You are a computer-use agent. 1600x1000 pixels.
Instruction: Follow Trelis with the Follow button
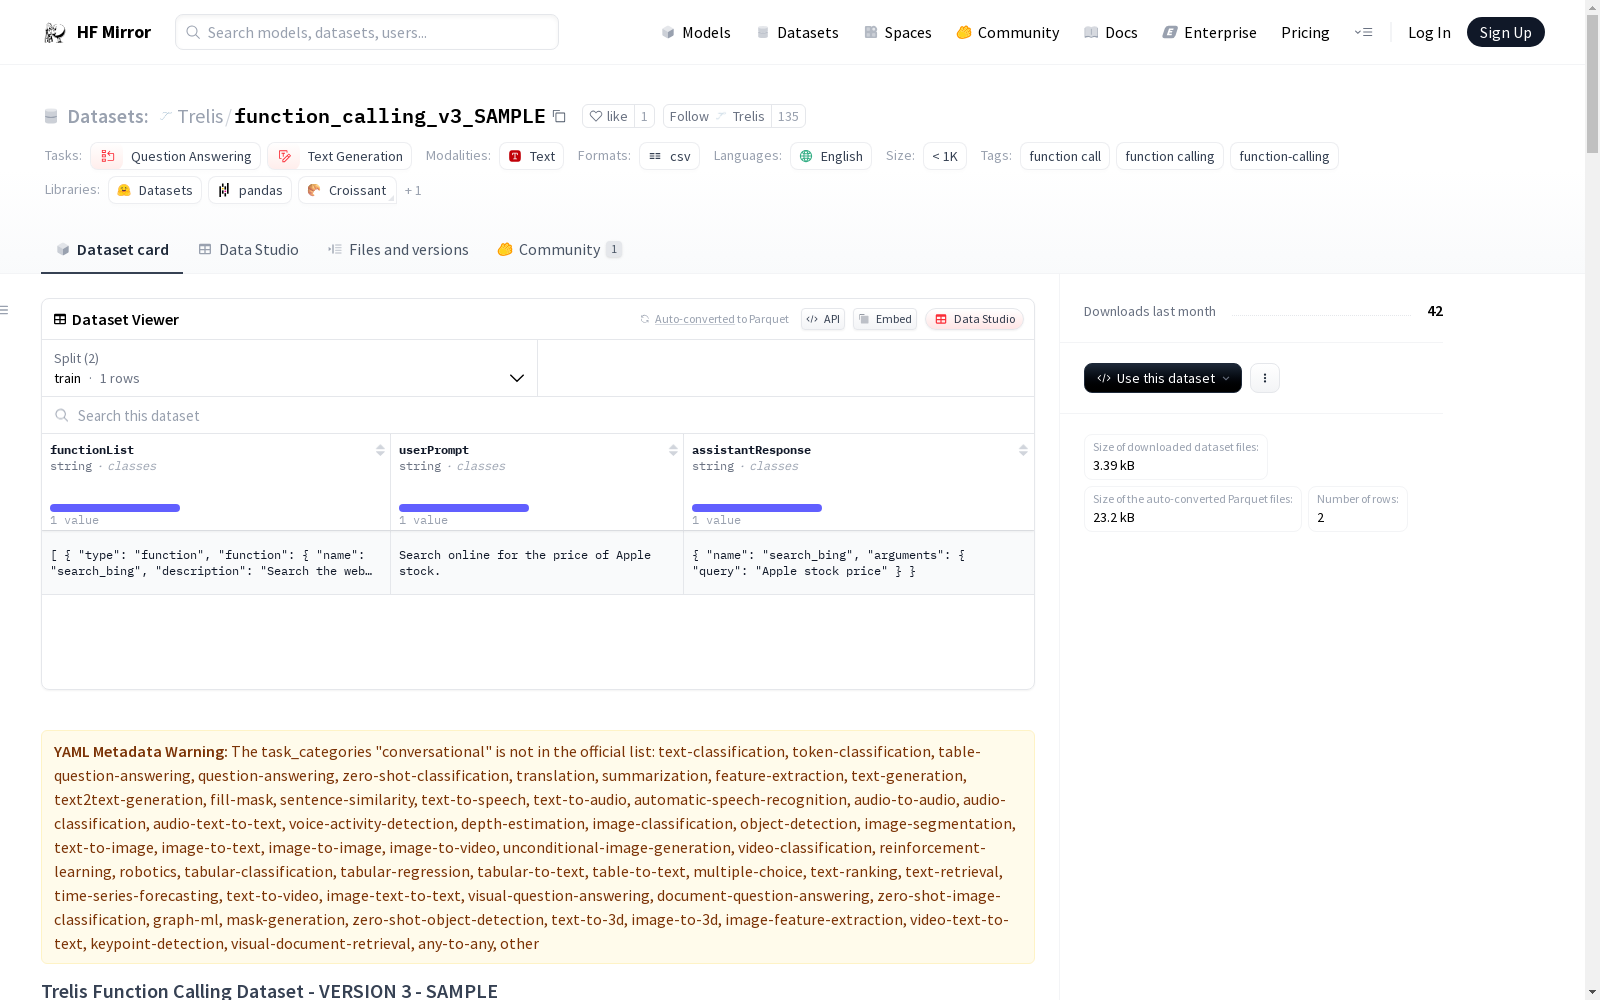[716, 116]
